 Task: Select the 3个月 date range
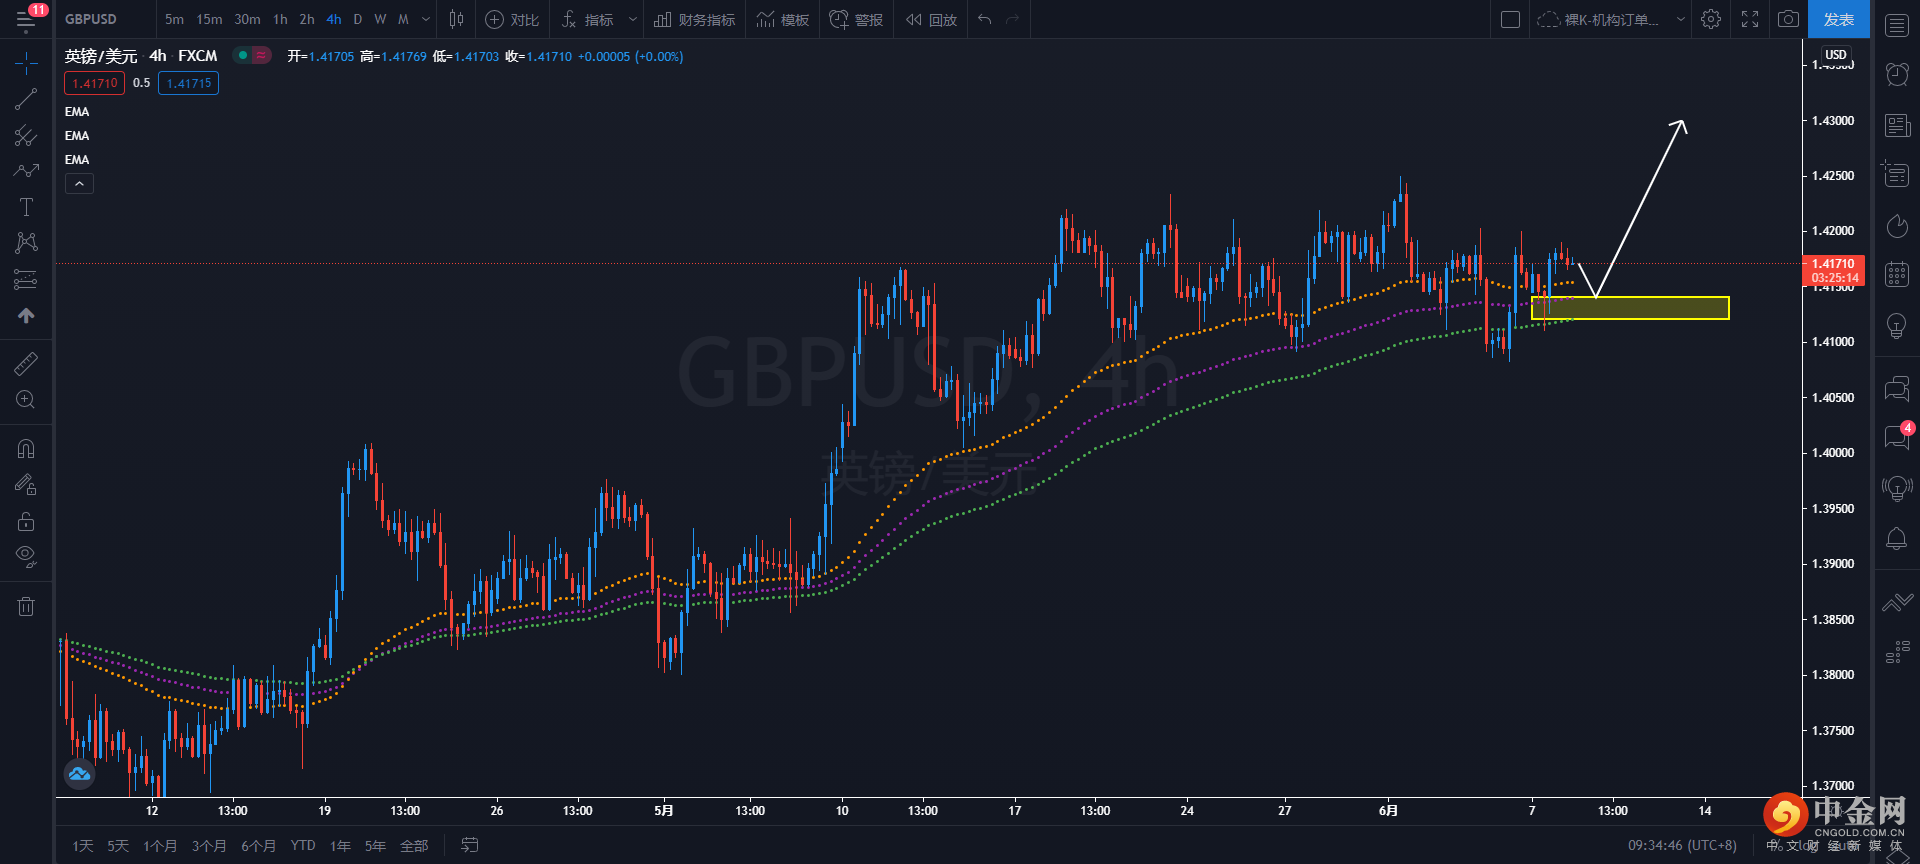click(x=209, y=846)
